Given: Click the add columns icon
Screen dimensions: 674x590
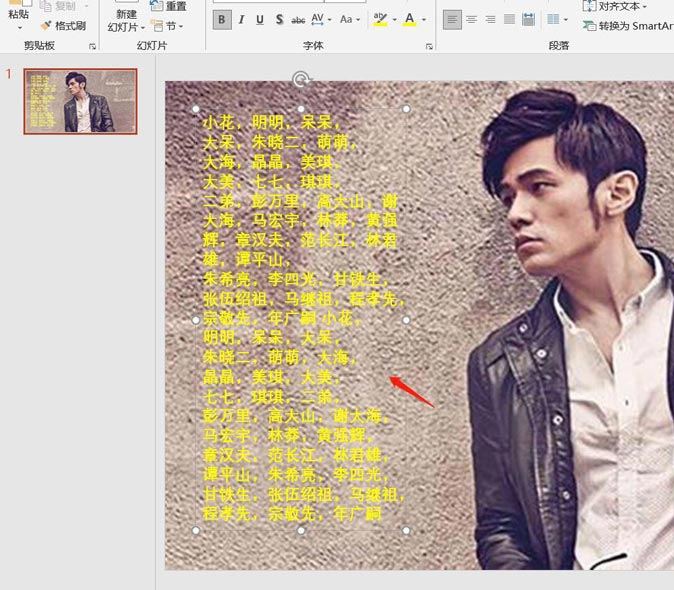Looking at the screenshot, I should 553,20.
